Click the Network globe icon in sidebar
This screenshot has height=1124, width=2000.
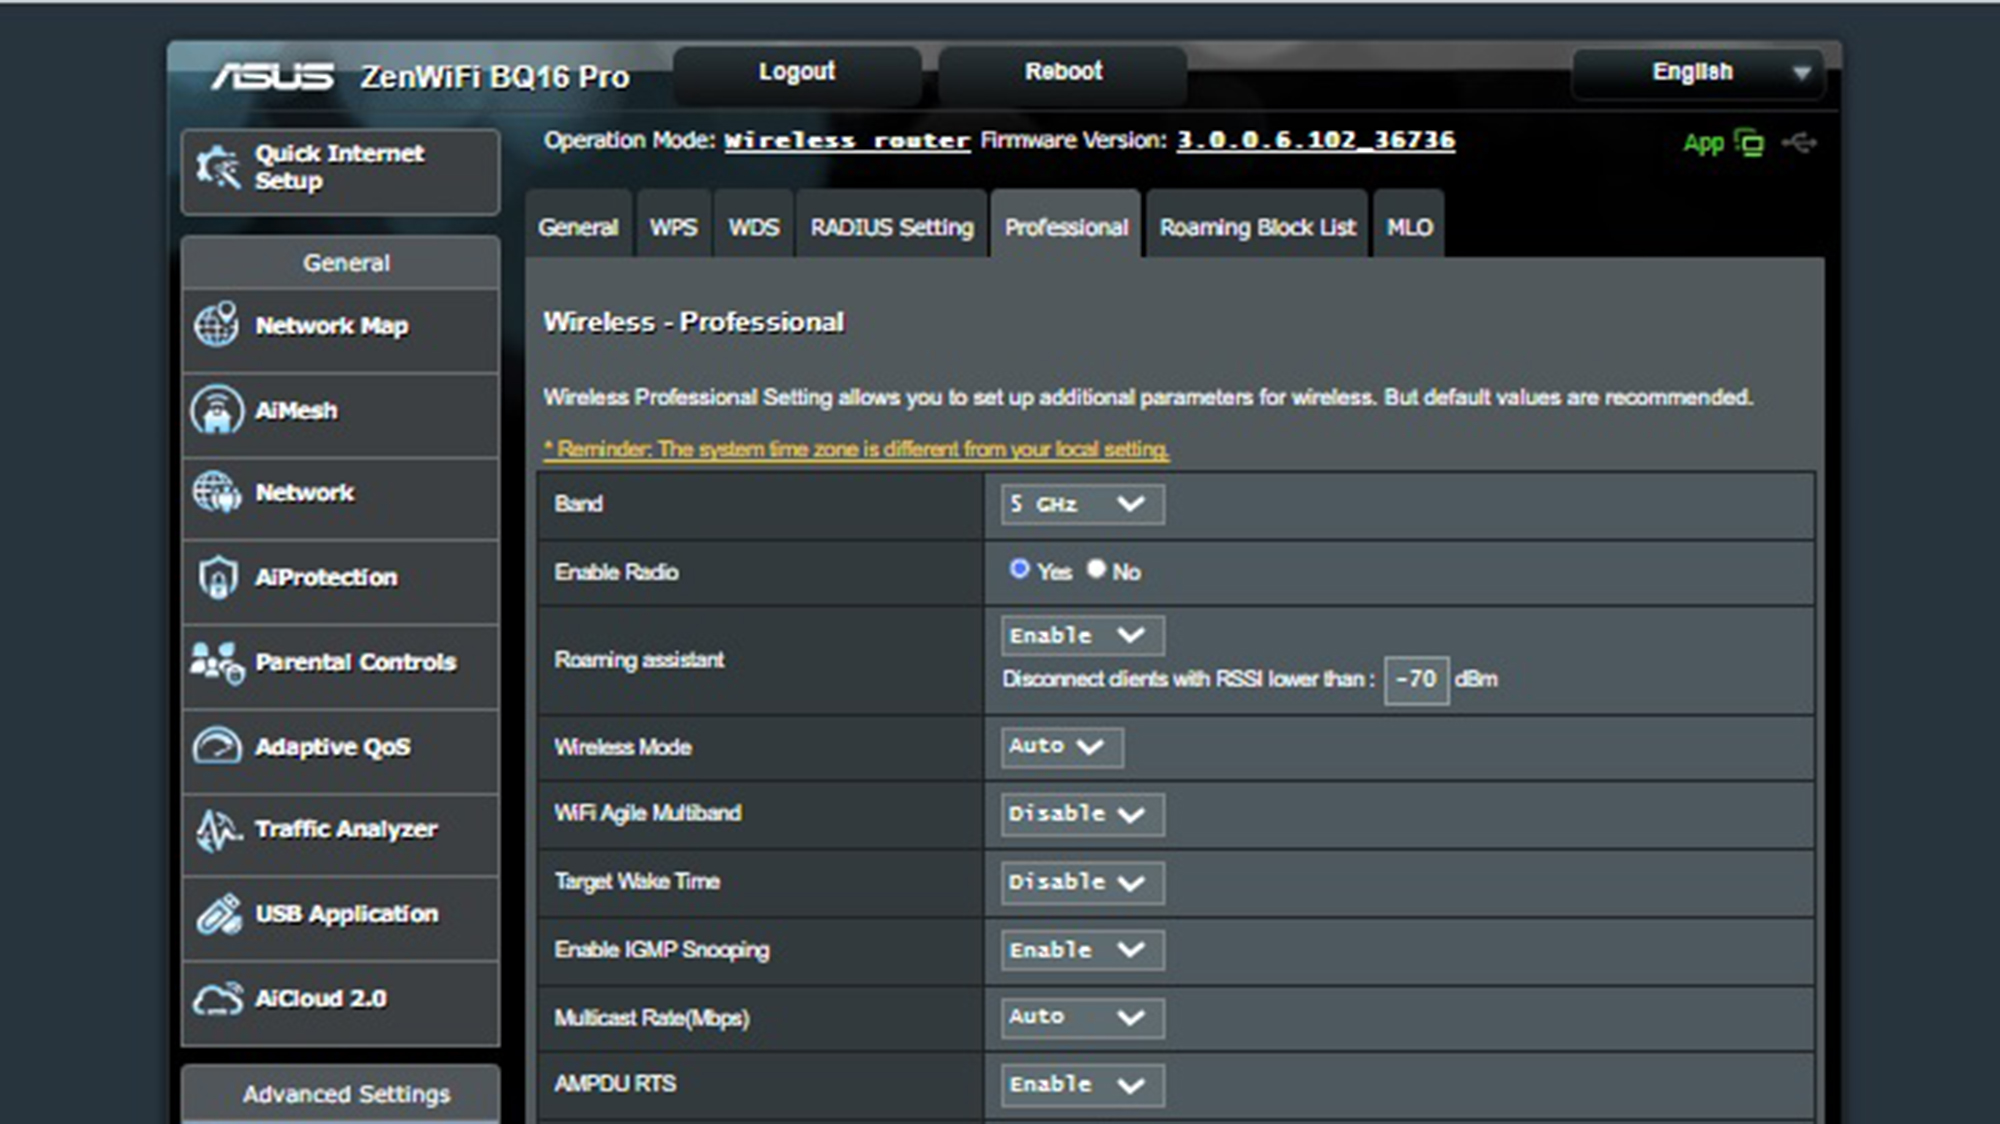217,492
